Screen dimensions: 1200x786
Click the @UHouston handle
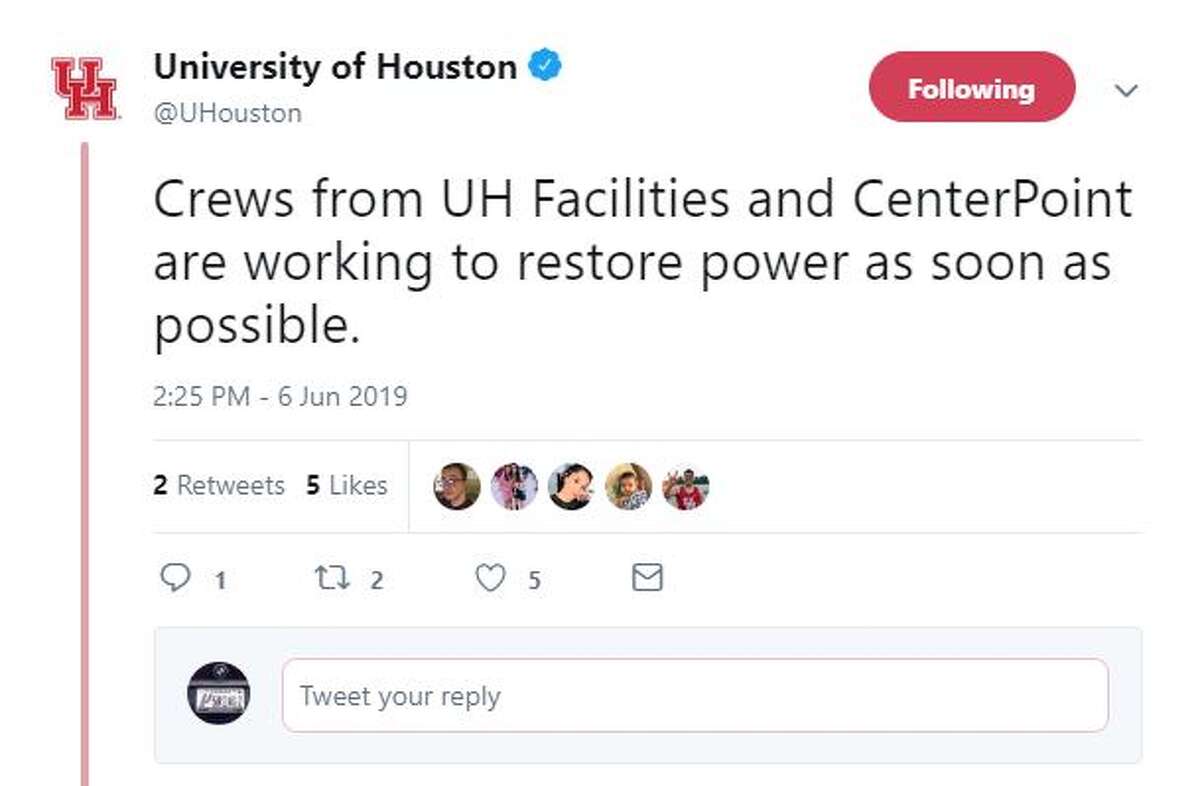point(227,113)
